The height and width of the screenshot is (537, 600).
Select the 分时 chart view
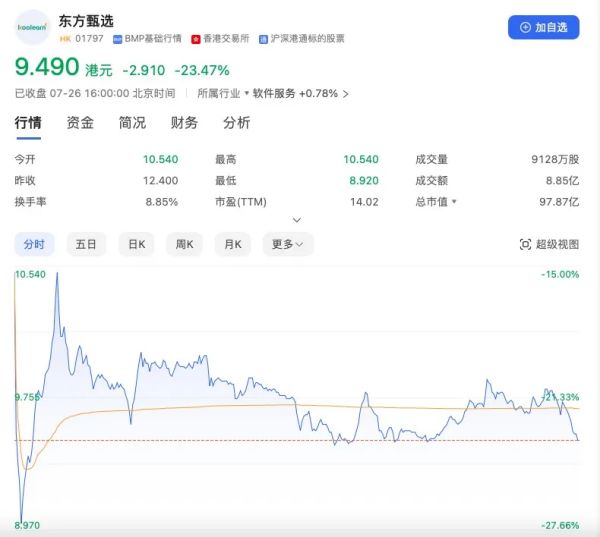(x=34, y=244)
